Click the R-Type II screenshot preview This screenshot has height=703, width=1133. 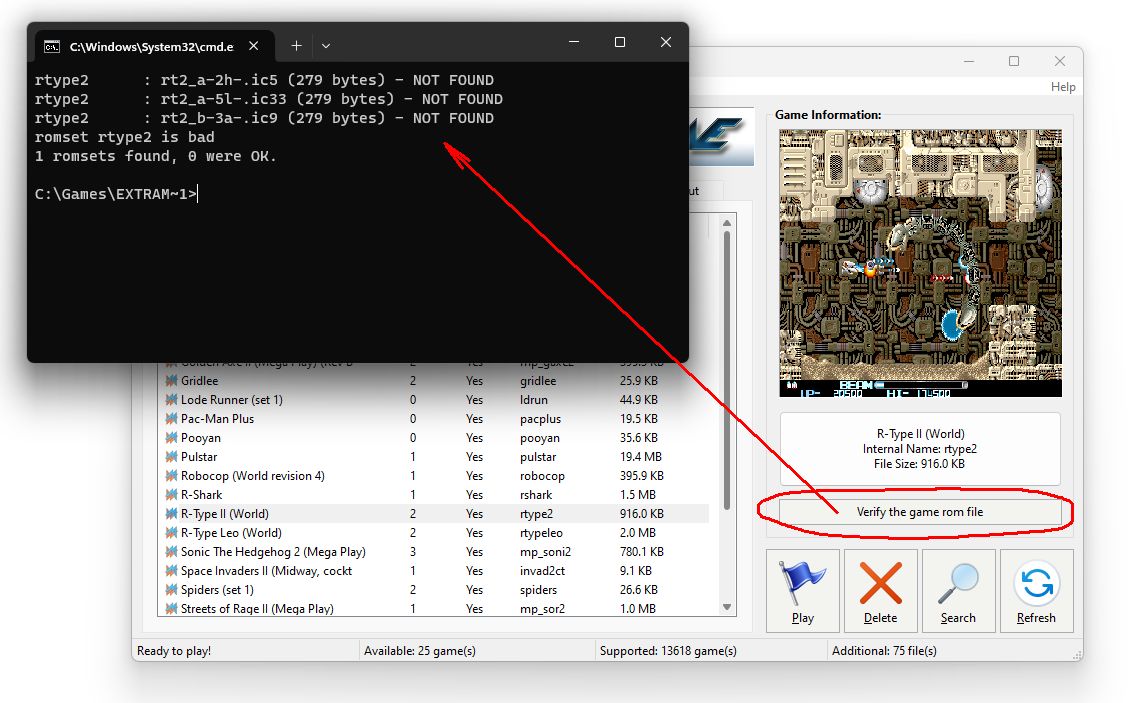pyautogui.click(x=919, y=263)
